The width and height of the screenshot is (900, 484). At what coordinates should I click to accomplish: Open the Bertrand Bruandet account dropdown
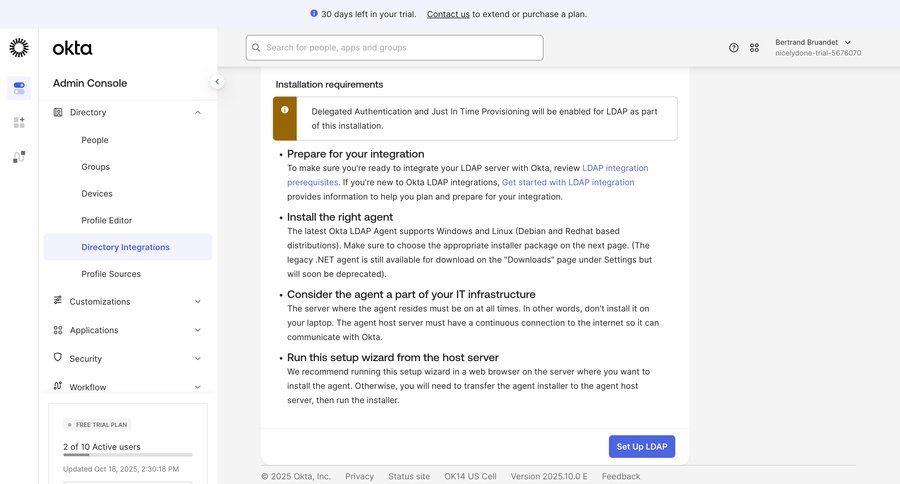[x=817, y=48]
